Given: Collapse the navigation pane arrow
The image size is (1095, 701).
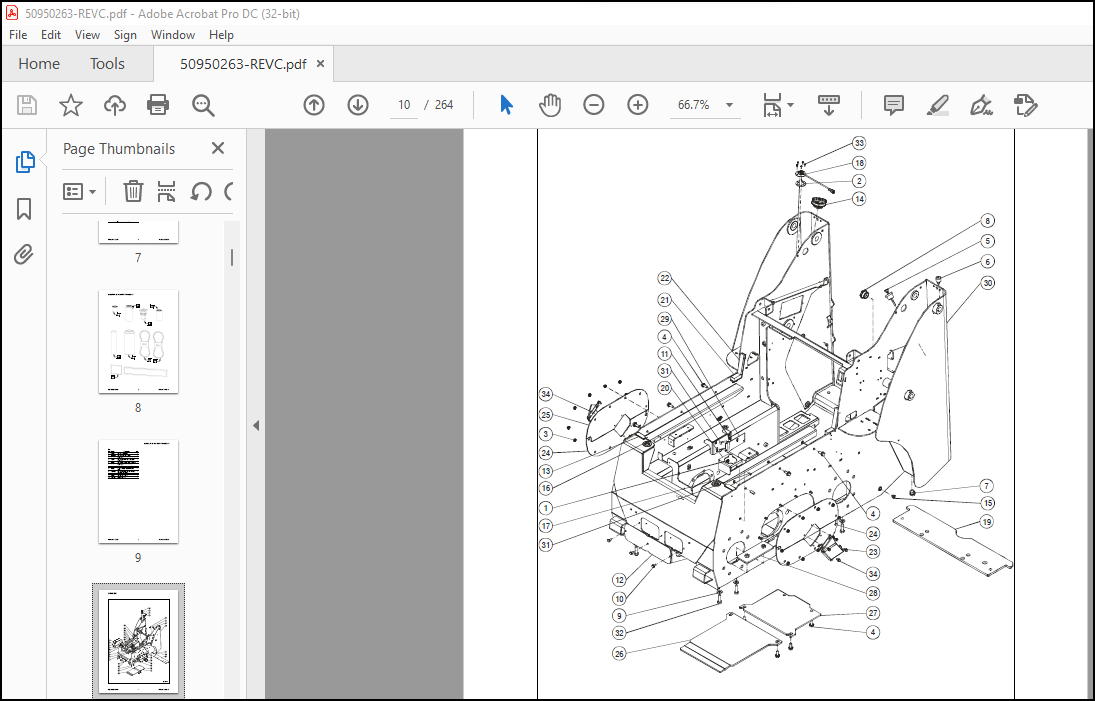Looking at the screenshot, I should tap(256, 425).
